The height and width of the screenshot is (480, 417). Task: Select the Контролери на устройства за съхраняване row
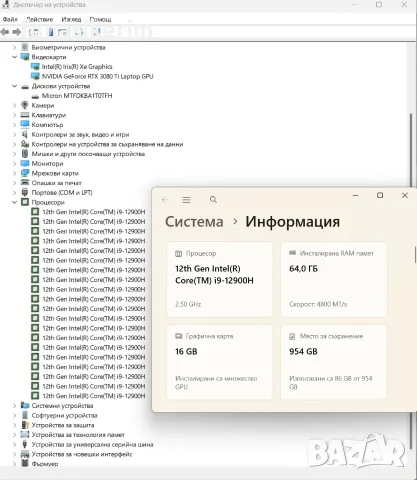pyautogui.click(x=107, y=144)
